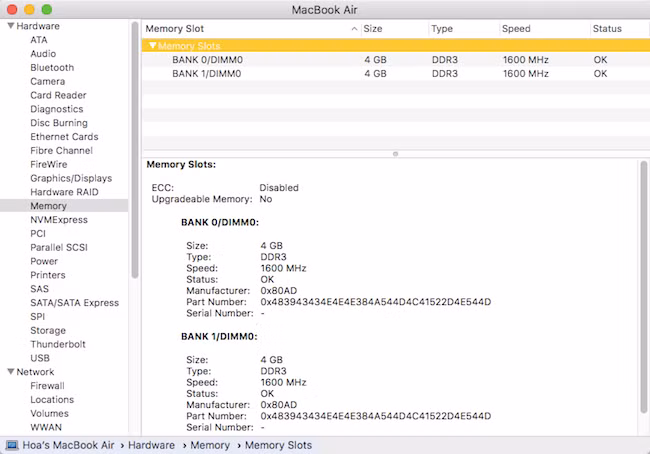Open the NVMExpress sidebar item

pos(59,220)
